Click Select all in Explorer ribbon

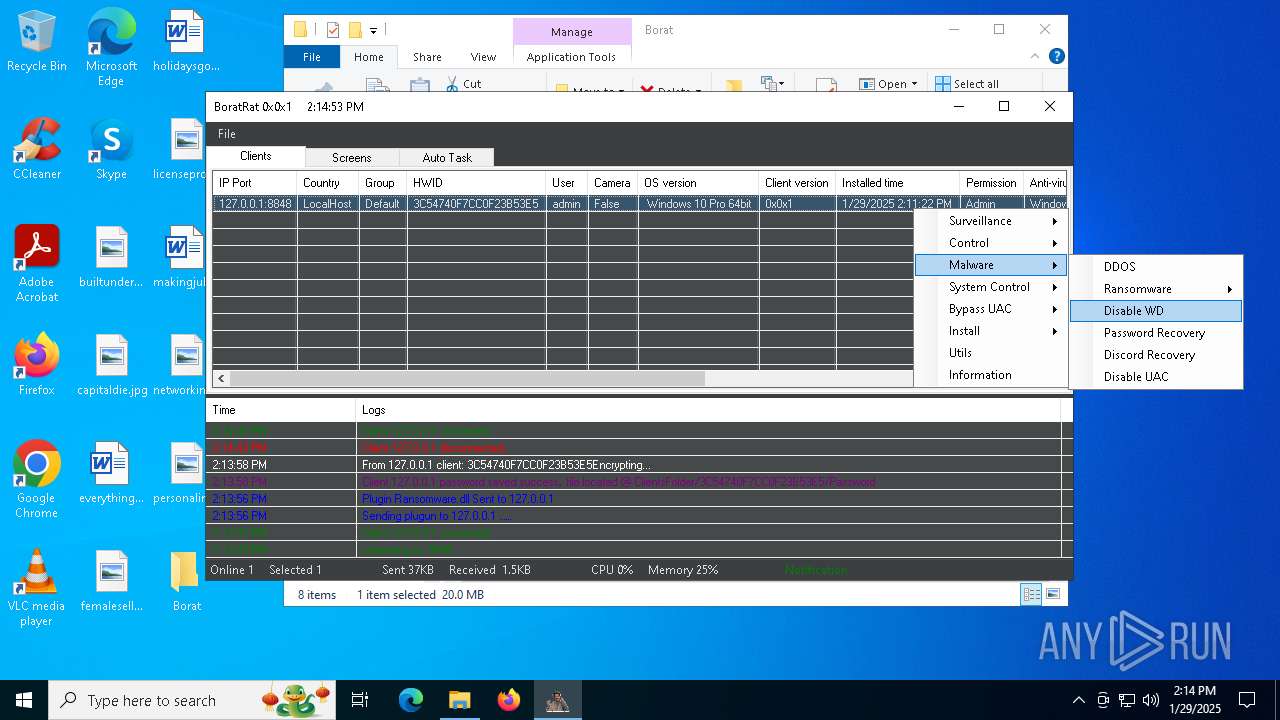point(967,84)
